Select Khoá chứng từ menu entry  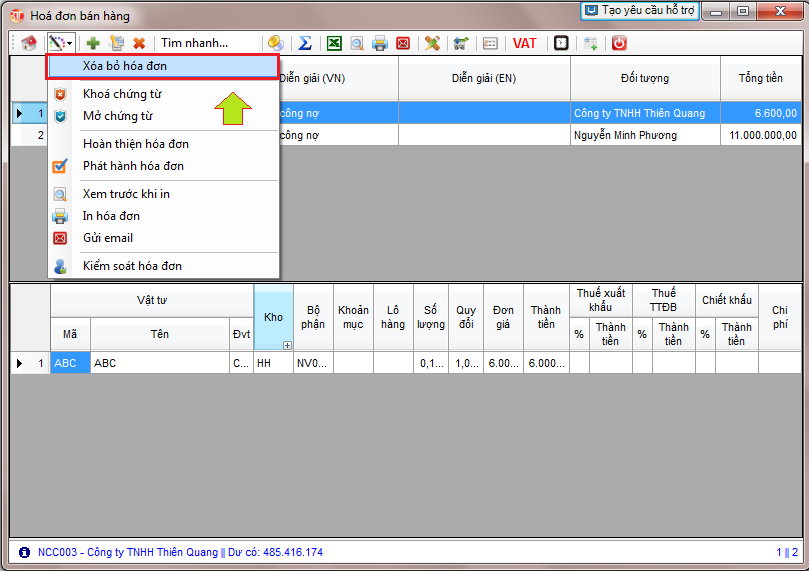(x=163, y=94)
